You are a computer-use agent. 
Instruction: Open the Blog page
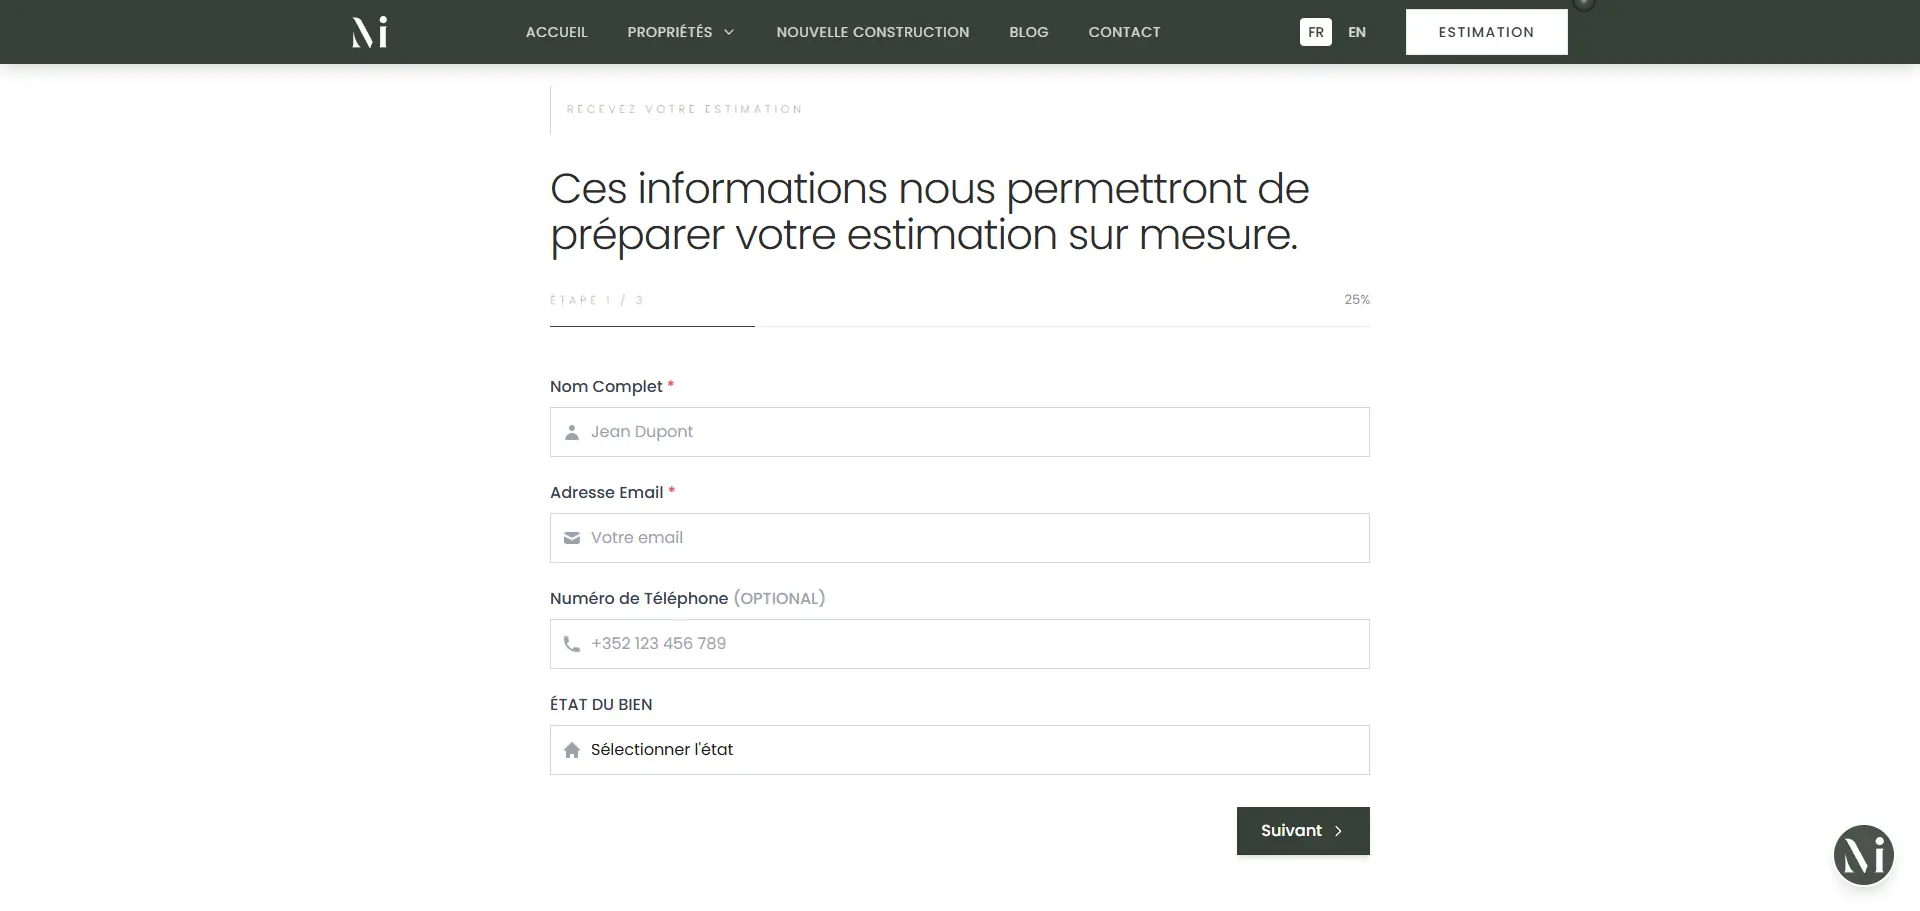(x=1028, y=32)
